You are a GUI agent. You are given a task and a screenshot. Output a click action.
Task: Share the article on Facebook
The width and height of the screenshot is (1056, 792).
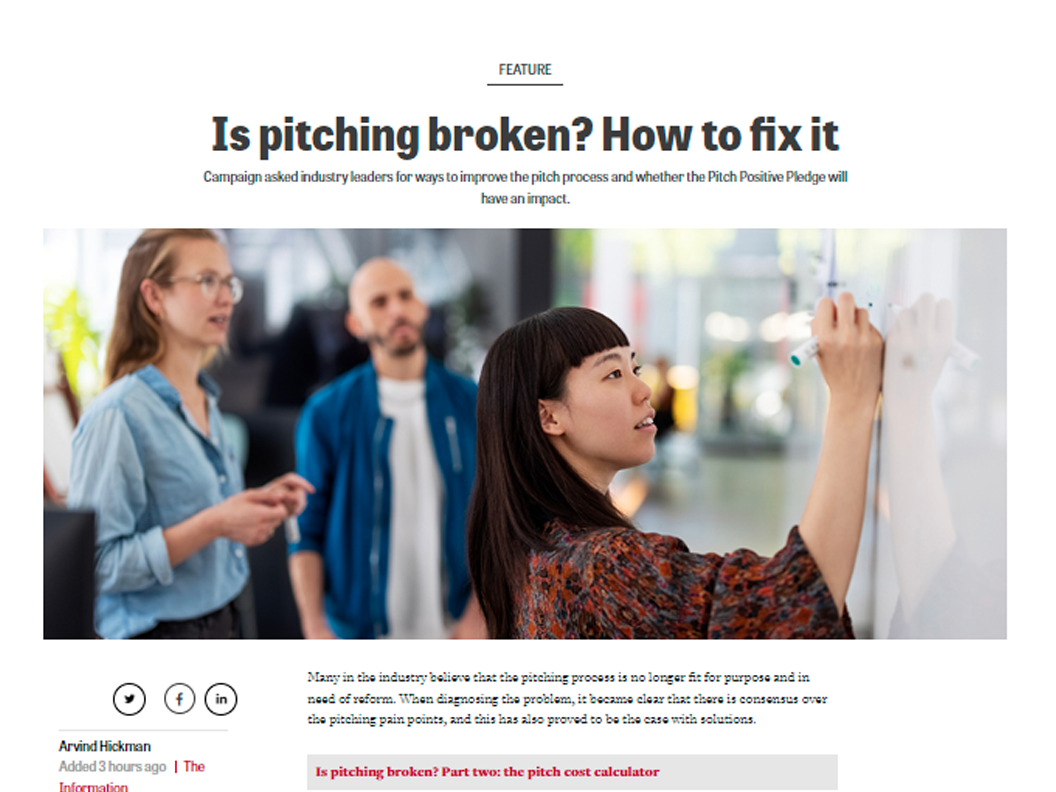tap(180, 699)
